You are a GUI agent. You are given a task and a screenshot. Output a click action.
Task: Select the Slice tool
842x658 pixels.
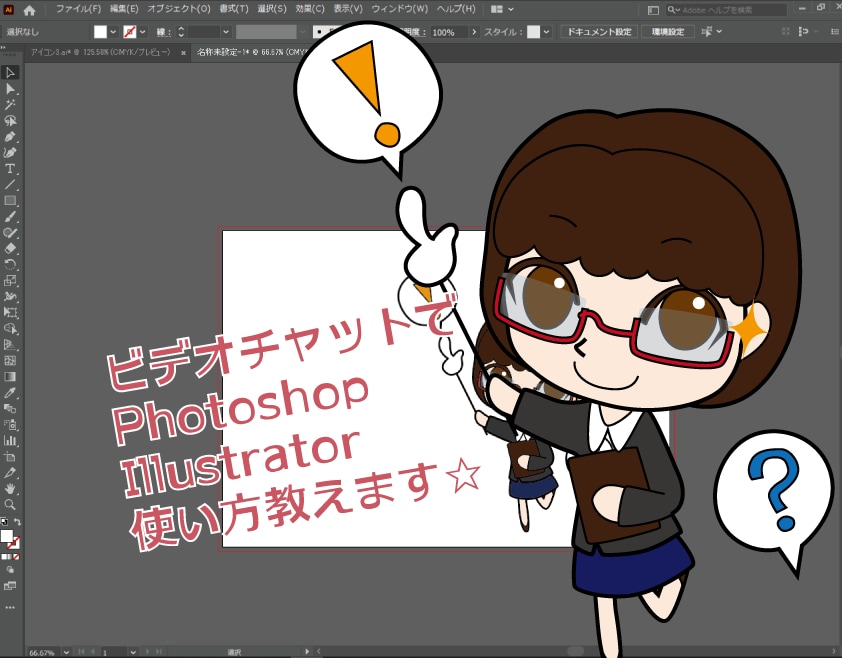10,473
